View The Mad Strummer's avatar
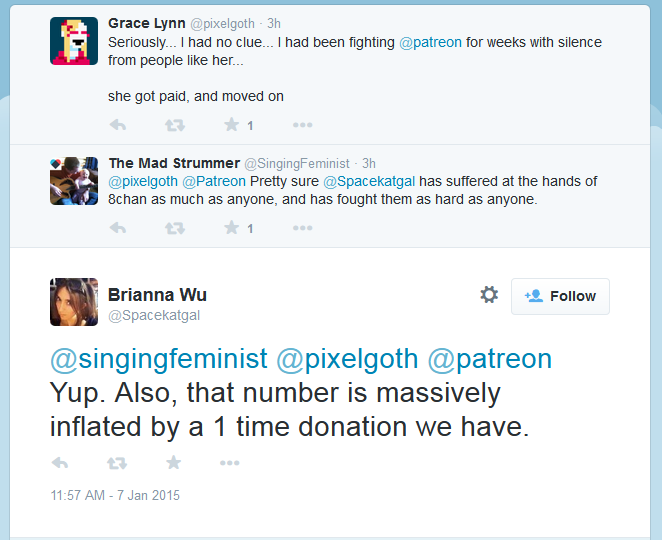Image resolution: width=662 pixels, height=540 pixels. pyautogui.click(x=74, y=181)
